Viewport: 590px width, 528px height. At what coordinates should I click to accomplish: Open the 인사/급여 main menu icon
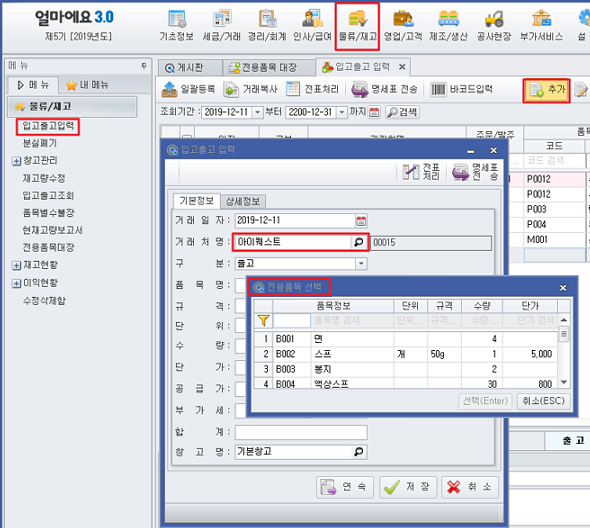(312, 25)
